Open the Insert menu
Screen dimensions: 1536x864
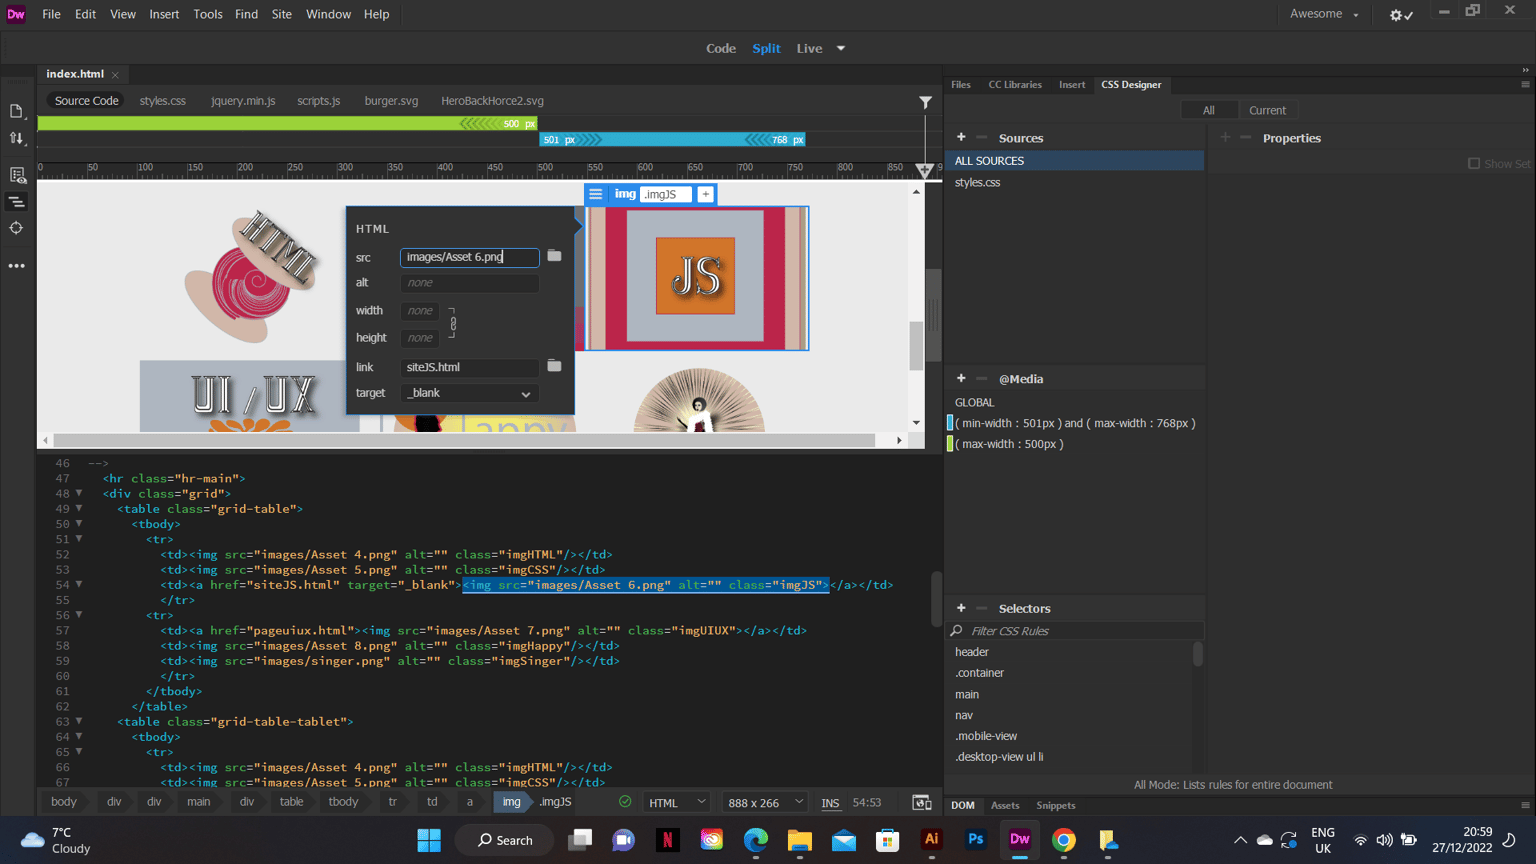pyautogui.click(x=164, y=14)
